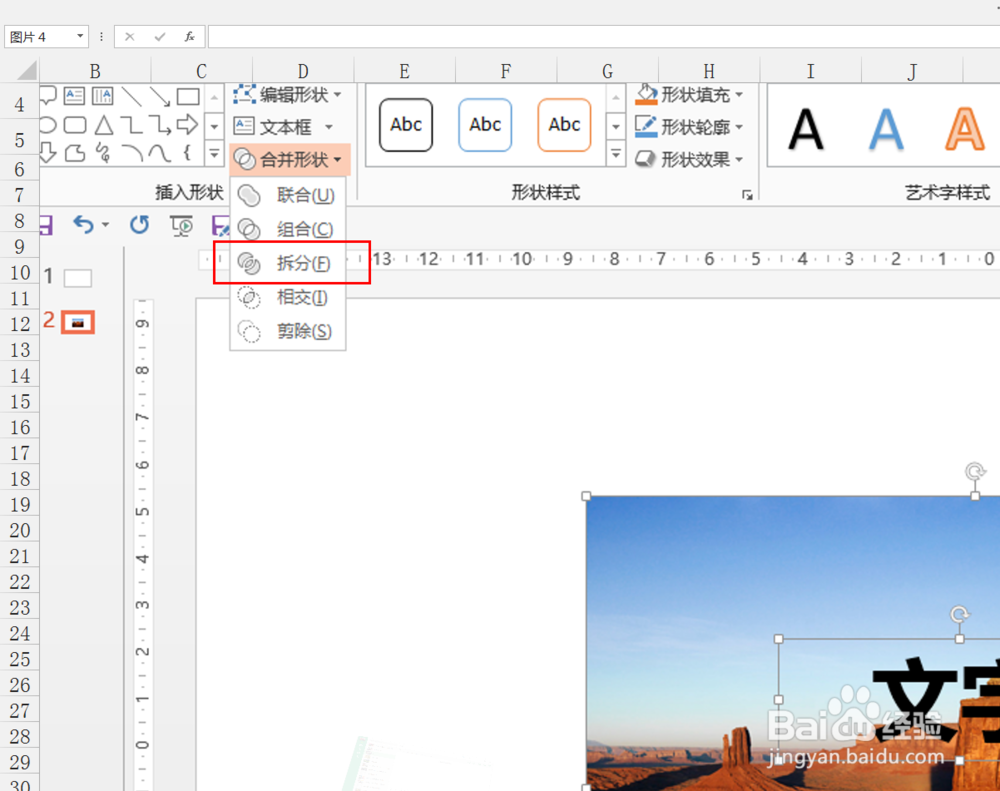Viewport: 1000px width, 791px height.
Task: Apply the blue WordArt A style
Action: [x=886, y=129]
